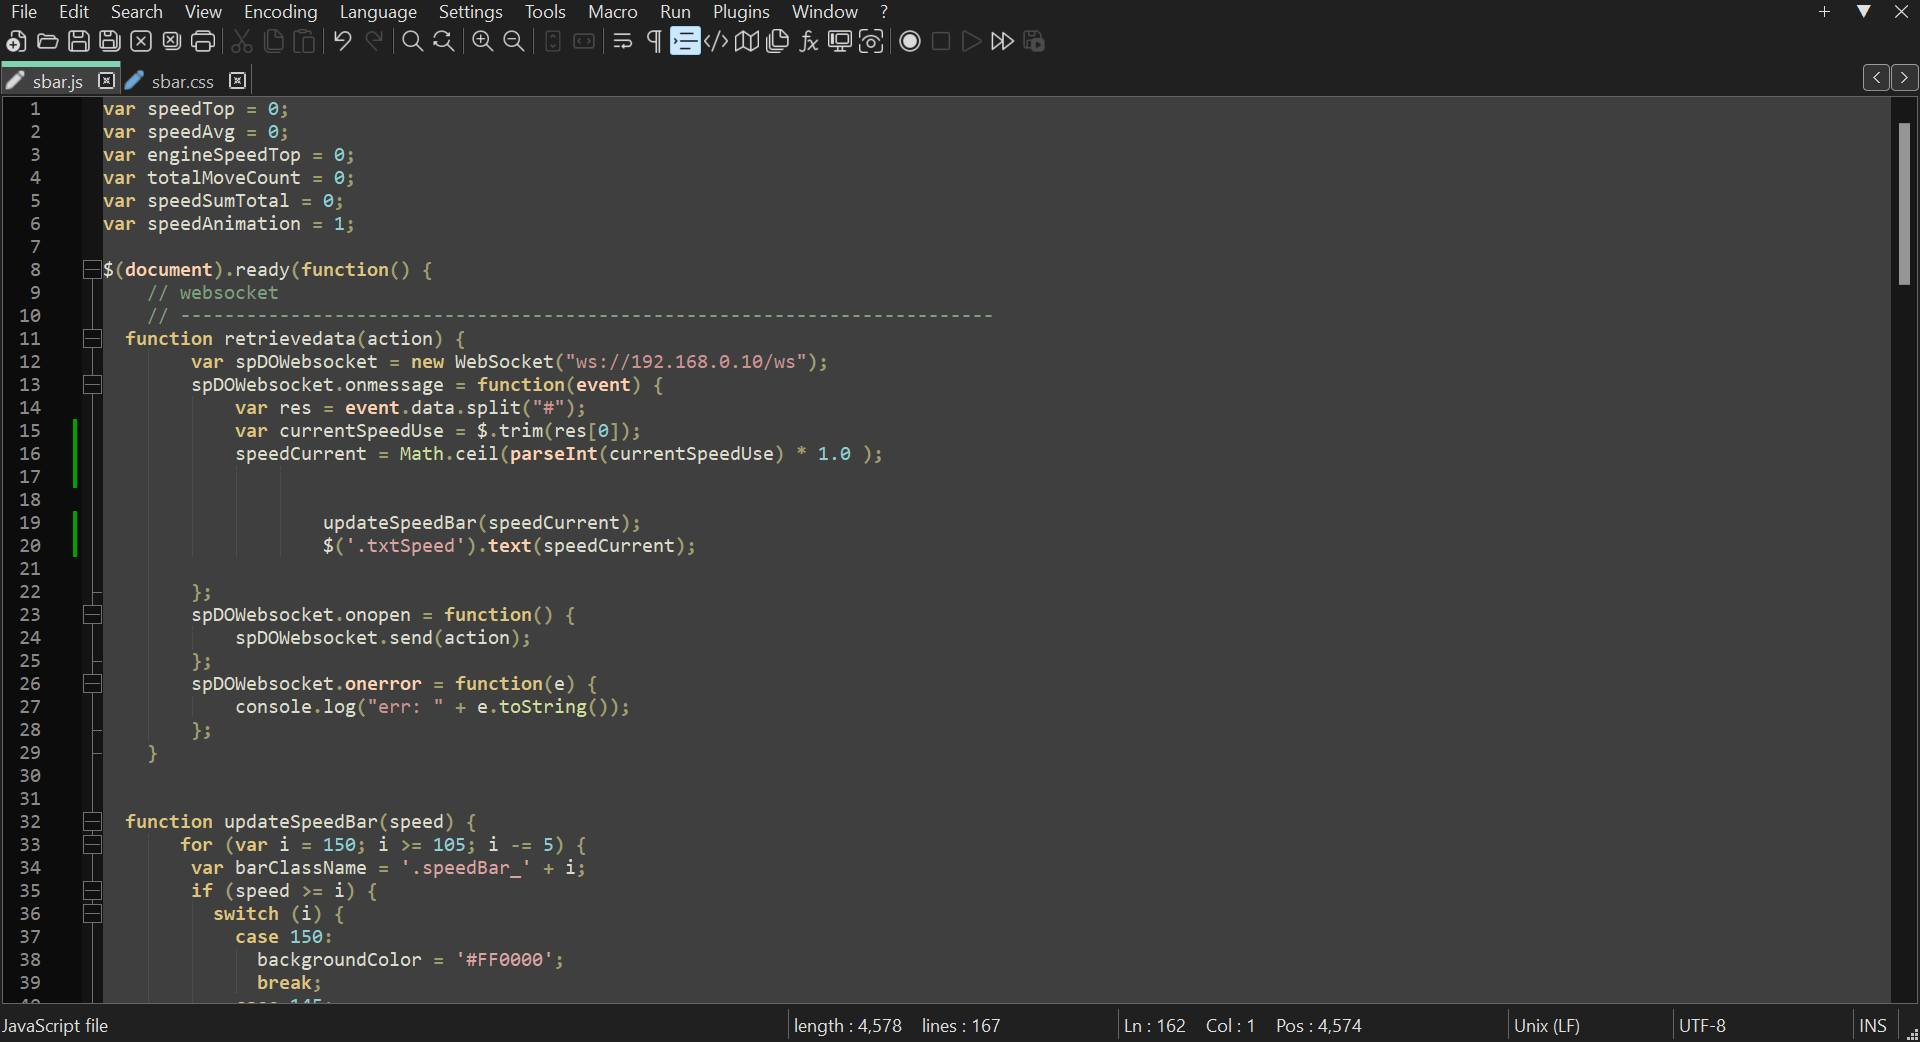Open the Search menu
This screenshot has width=1920, height=1042.
136,12
